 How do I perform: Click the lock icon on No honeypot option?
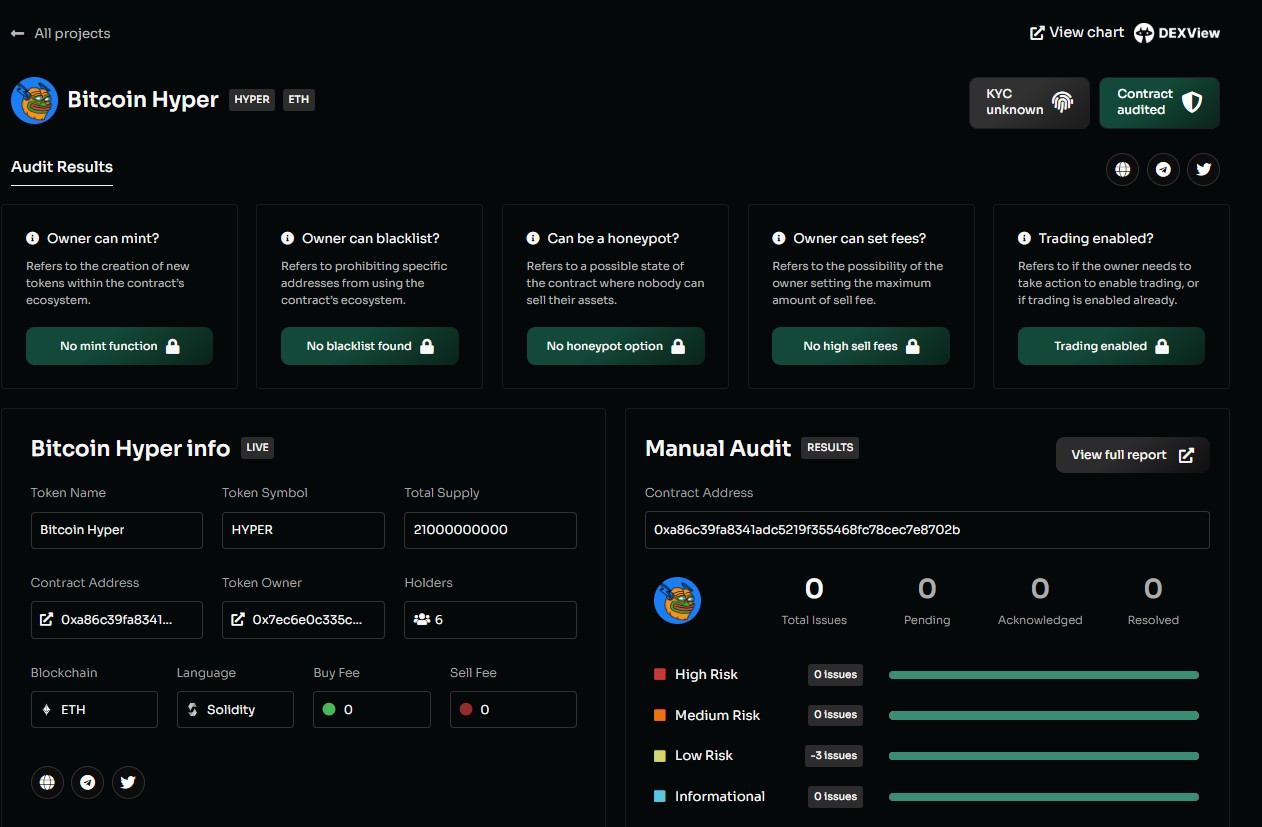pos(678,346)
